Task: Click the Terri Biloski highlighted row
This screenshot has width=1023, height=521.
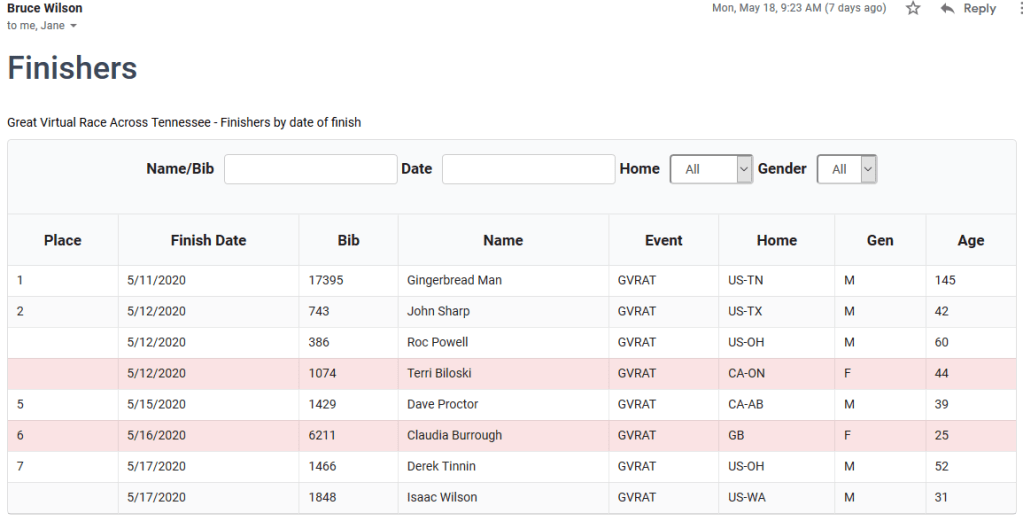Action: coord(439,373)
